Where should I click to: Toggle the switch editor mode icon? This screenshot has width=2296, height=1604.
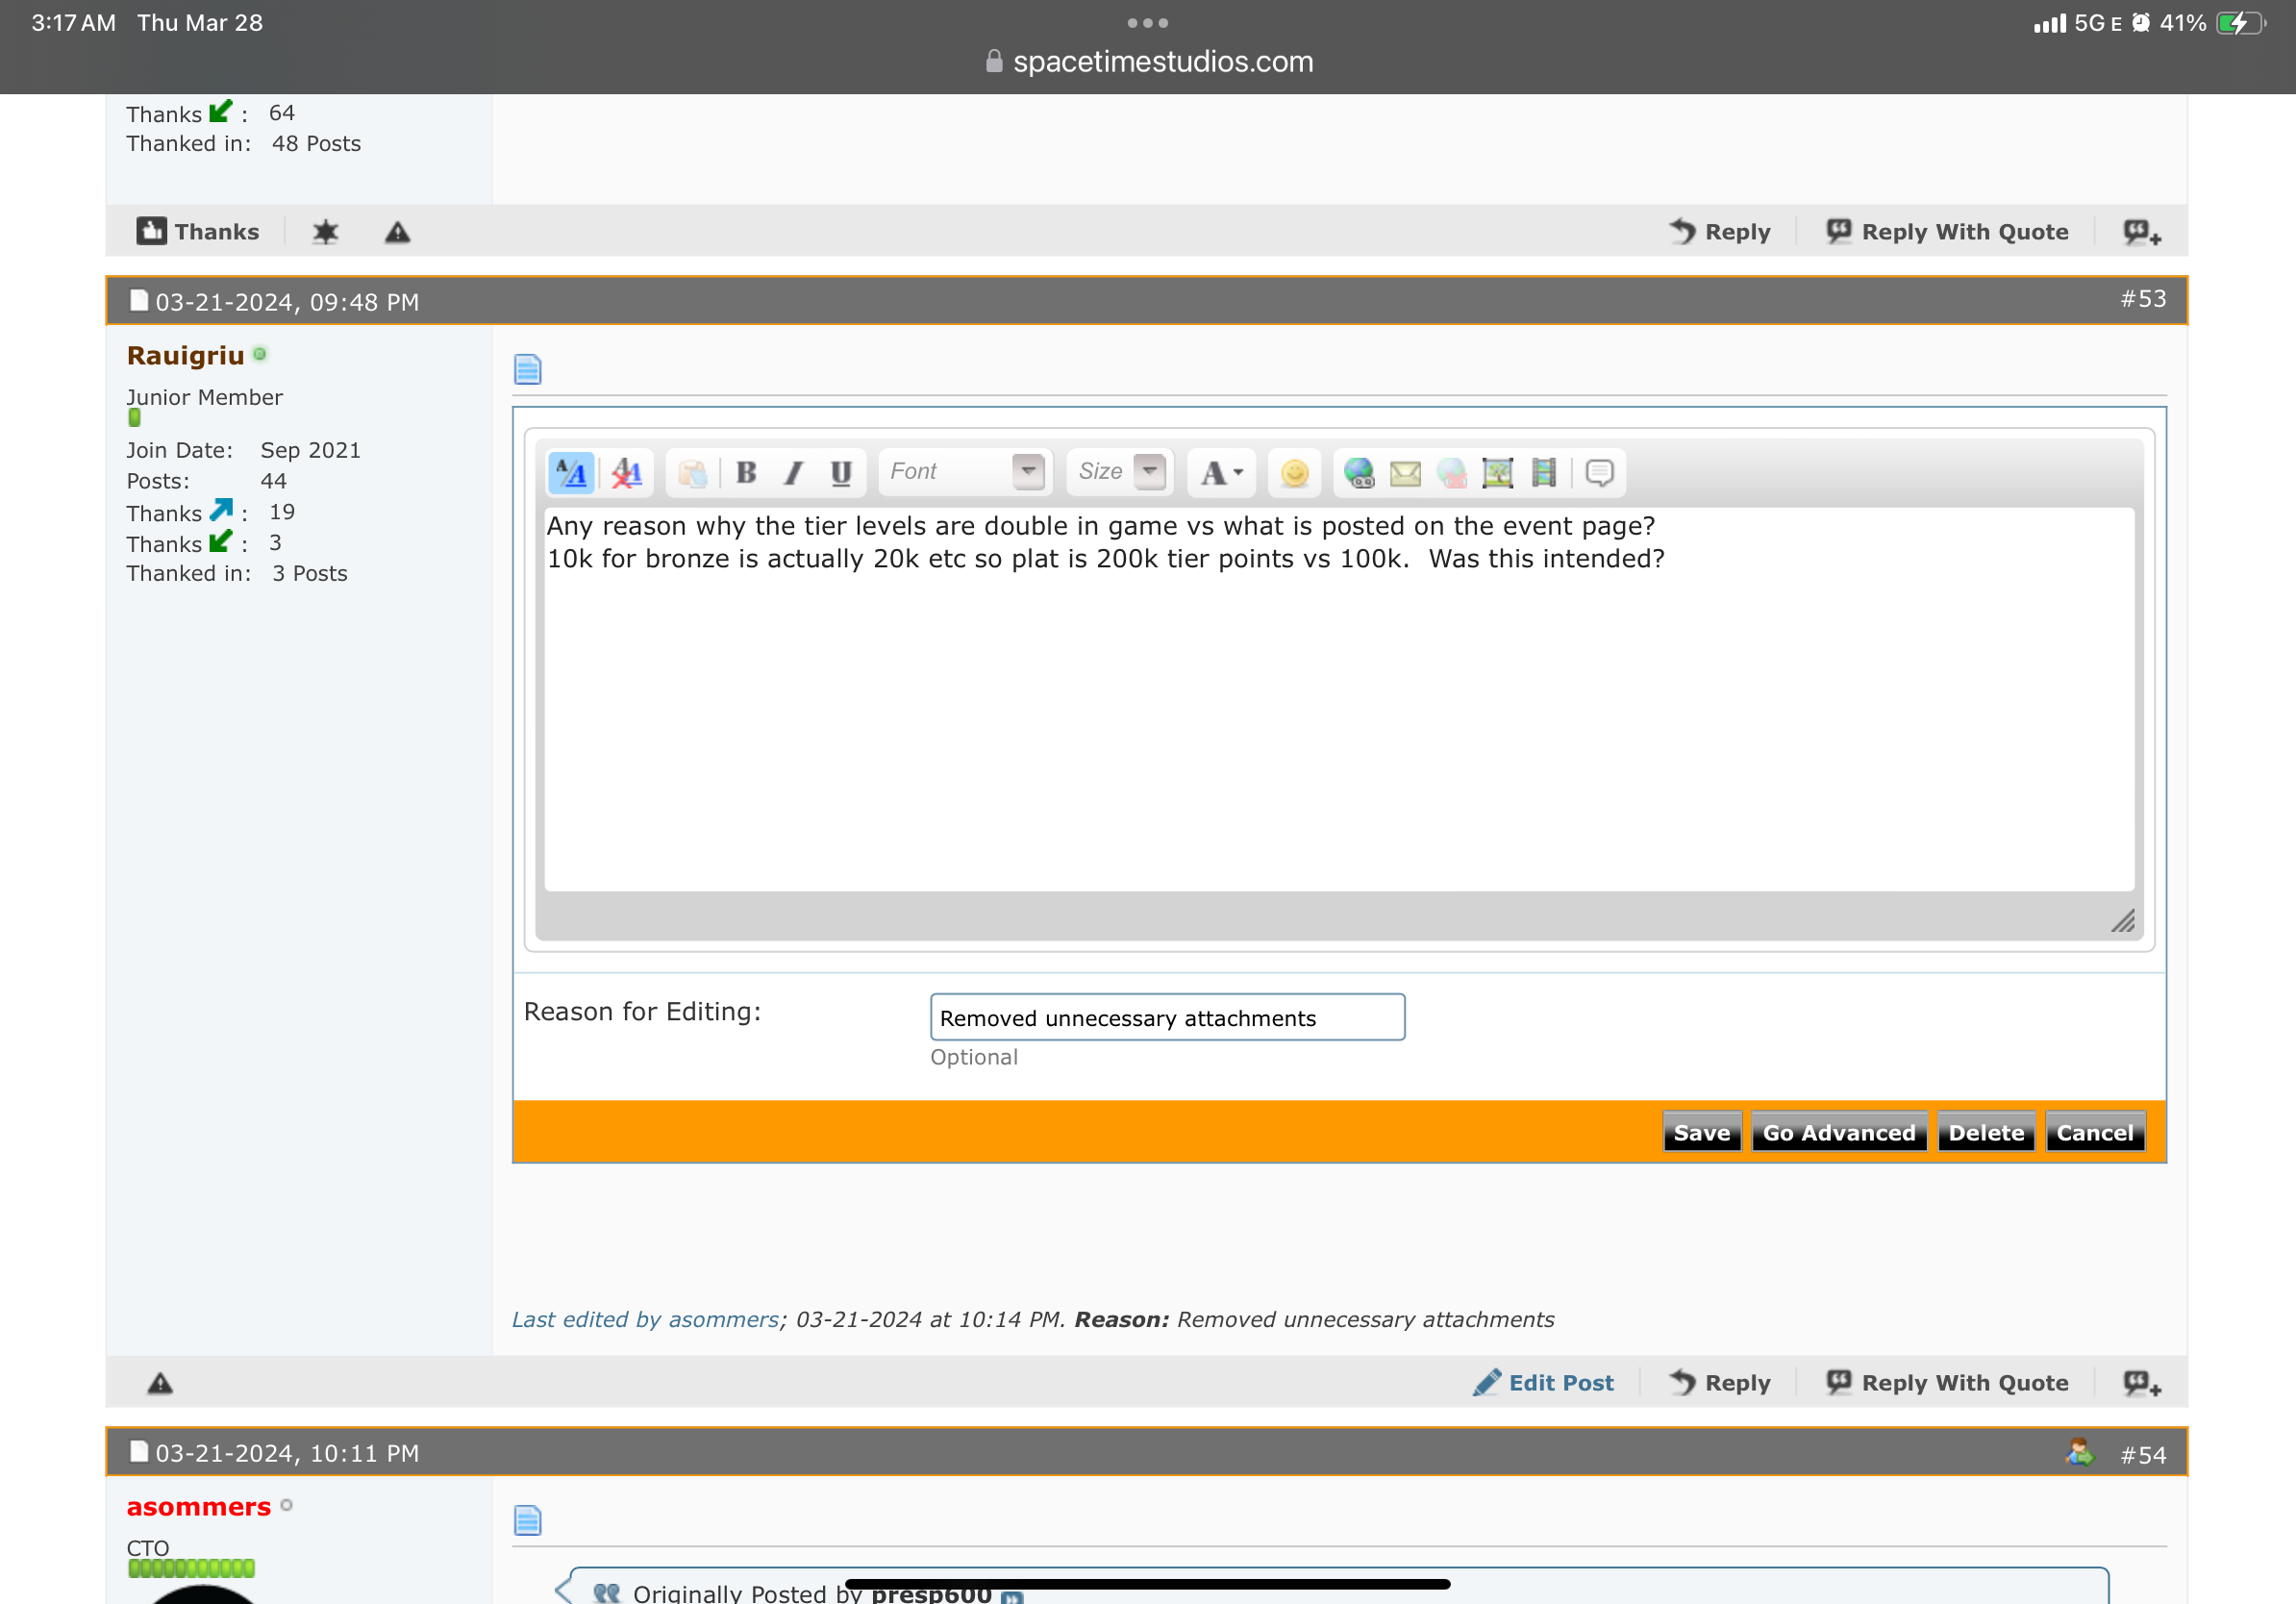[571, 472]
